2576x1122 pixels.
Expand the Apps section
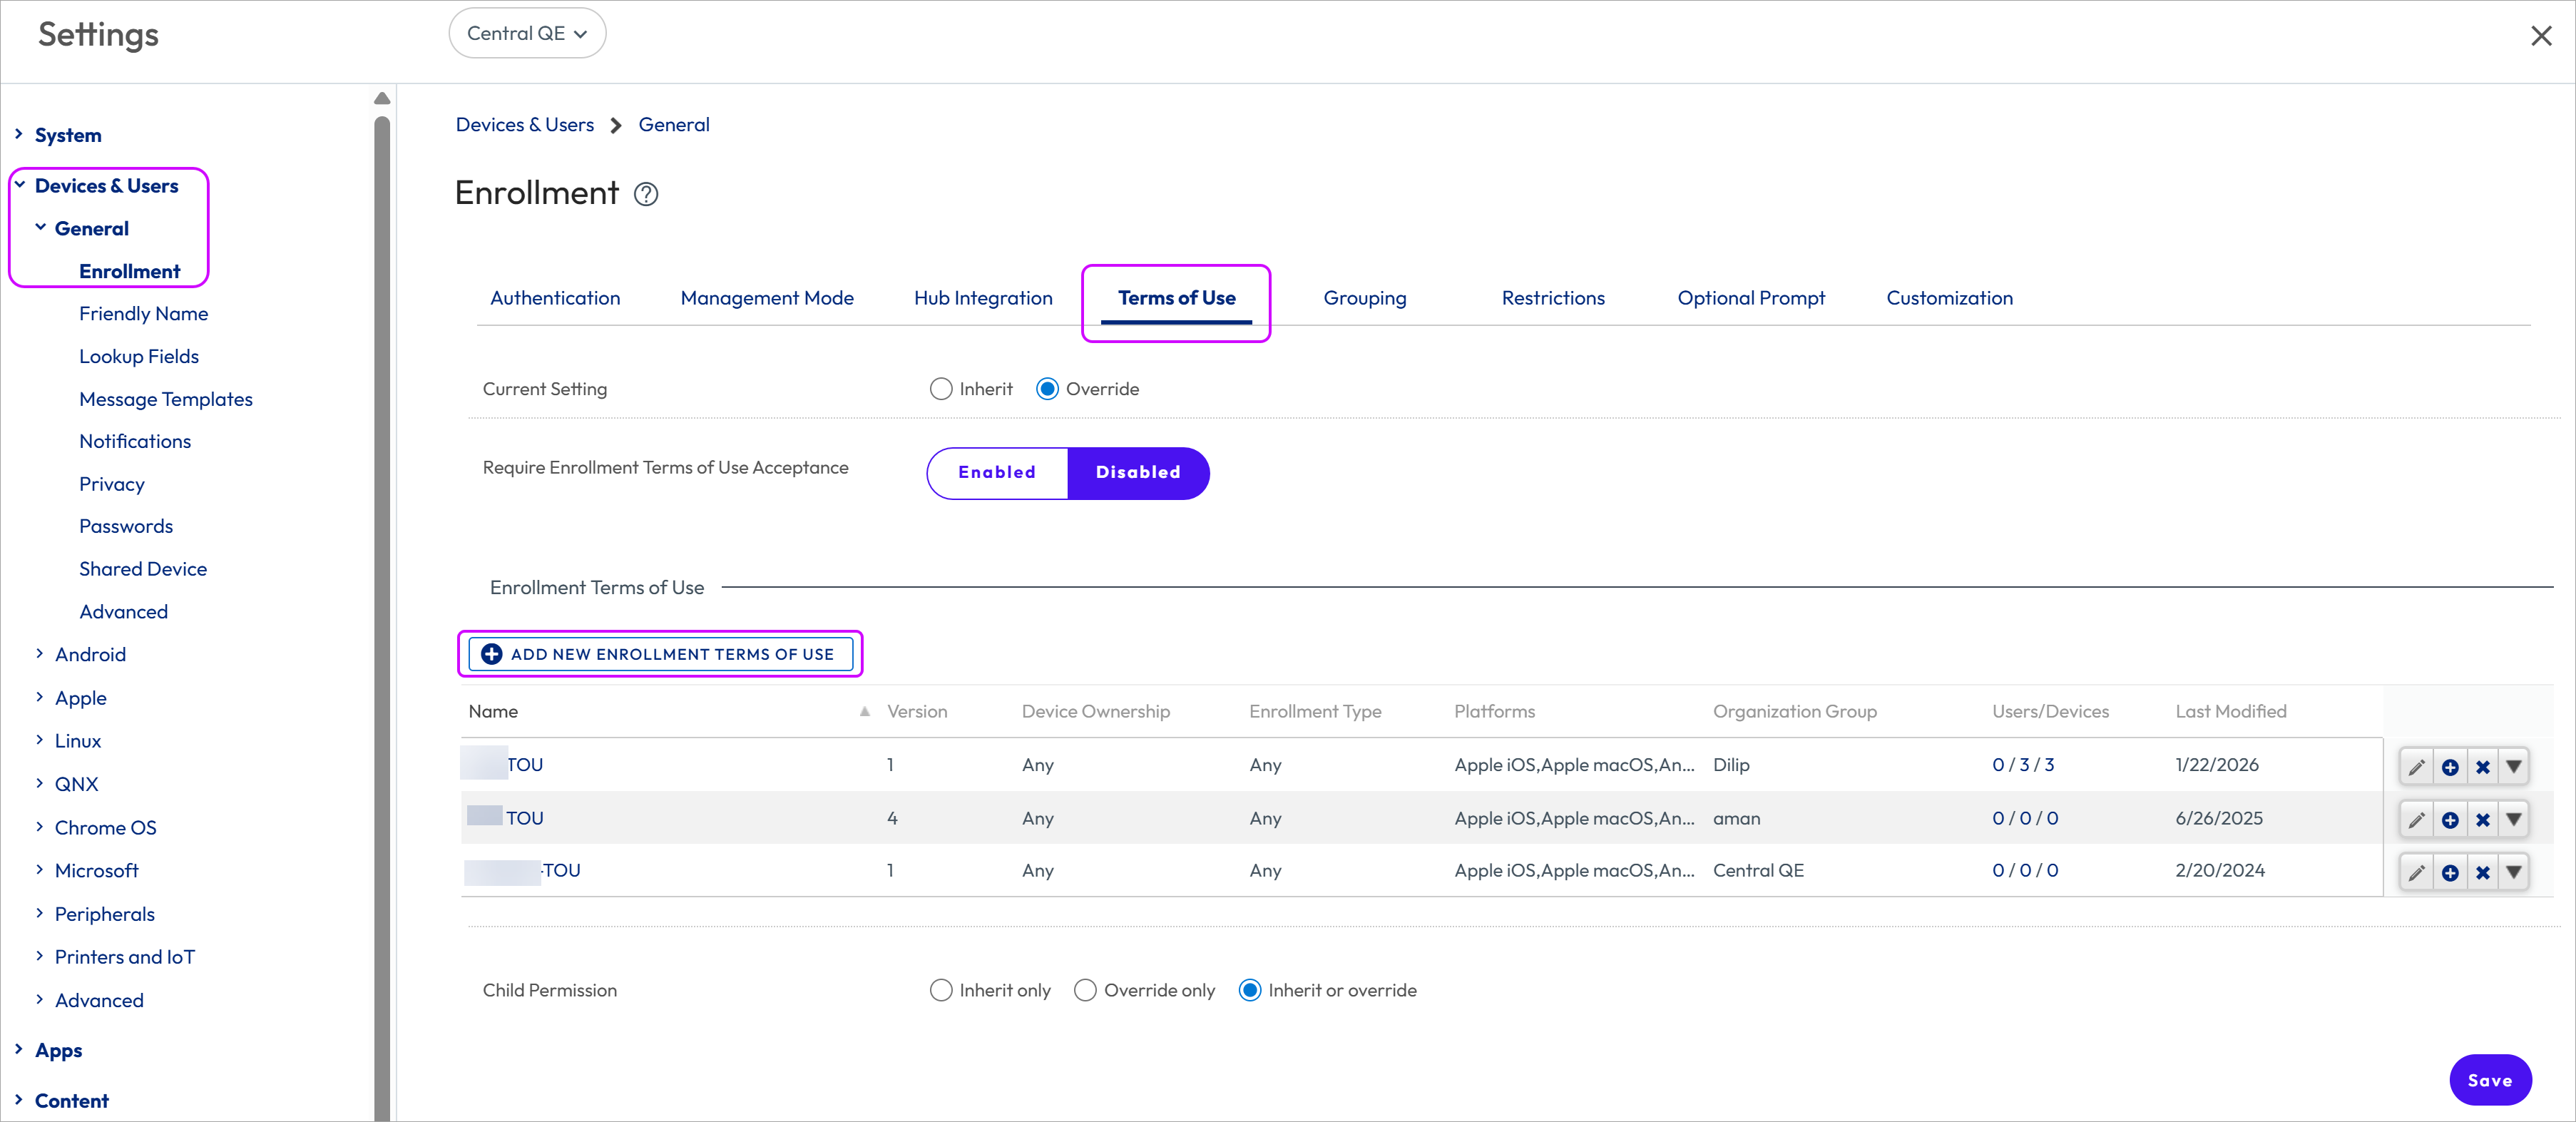pos(18,1049)
